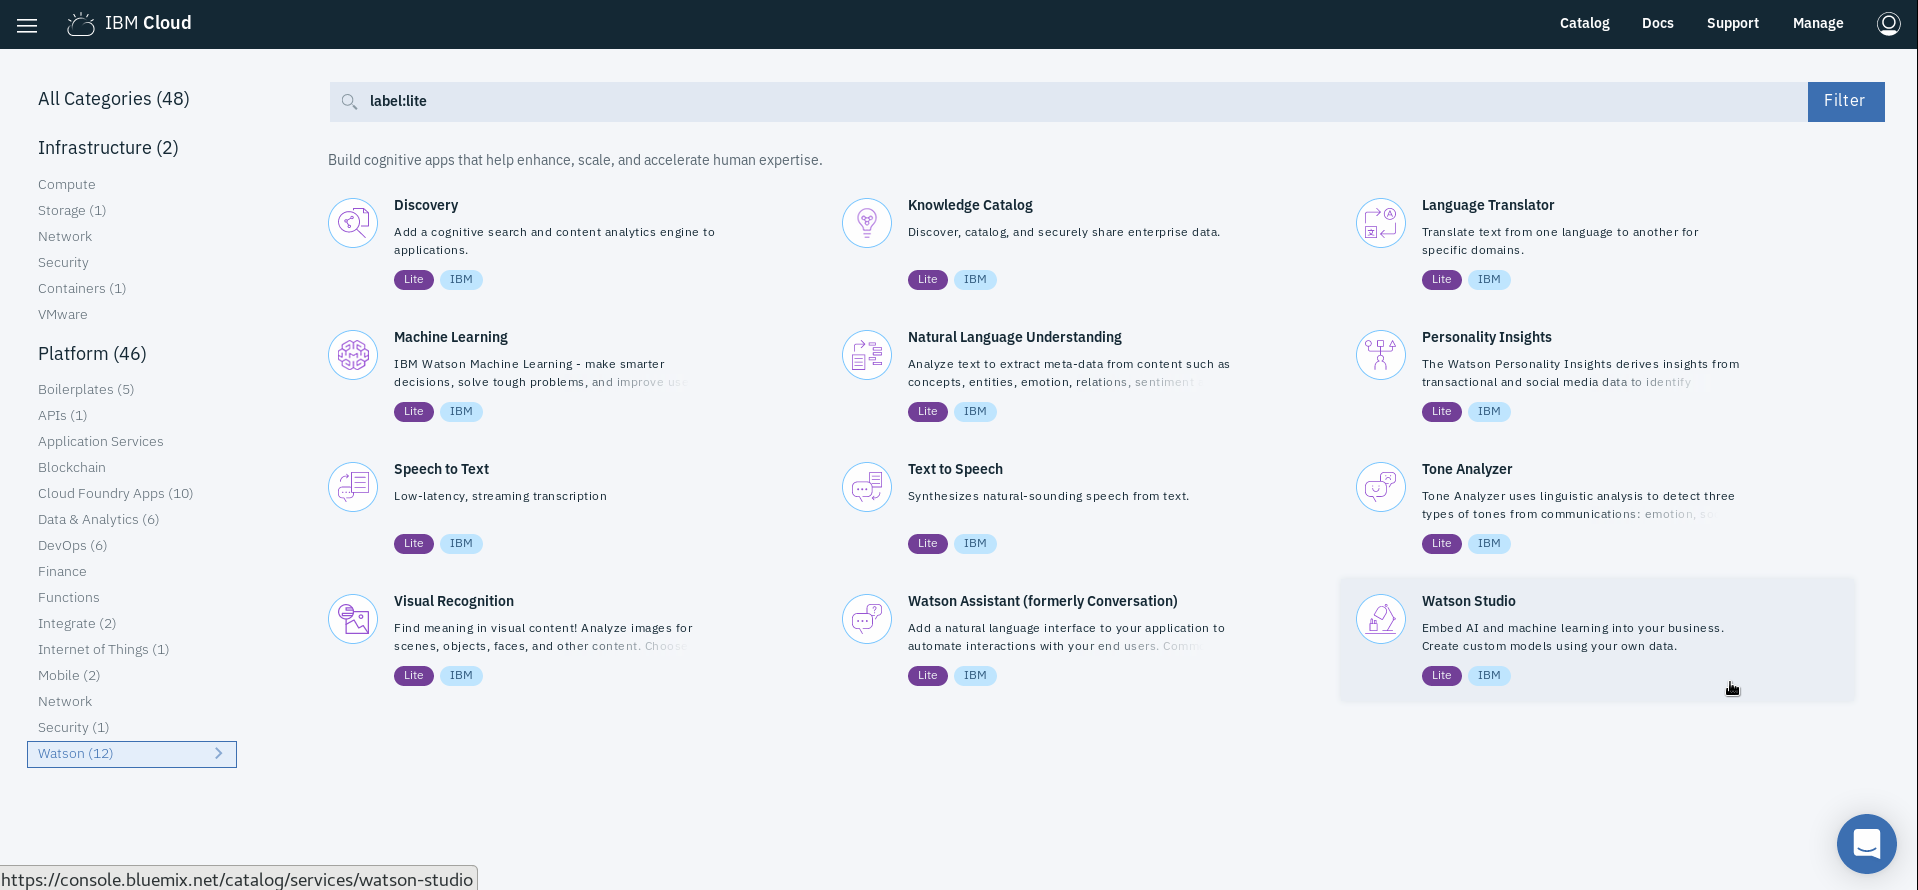
Task: Open the Watson Assistant (formerly Conversation) title
Action: pos(1043,601)
